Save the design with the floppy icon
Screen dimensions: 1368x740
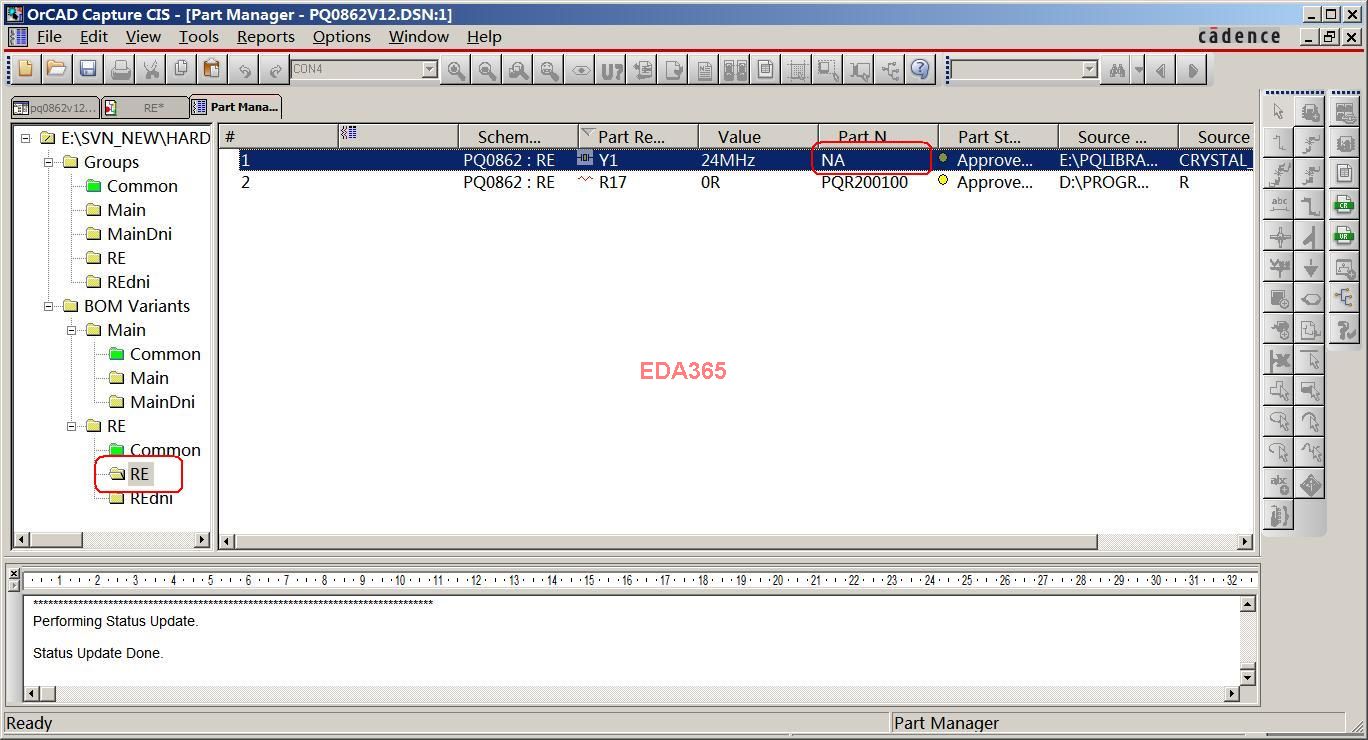(88, 69)
